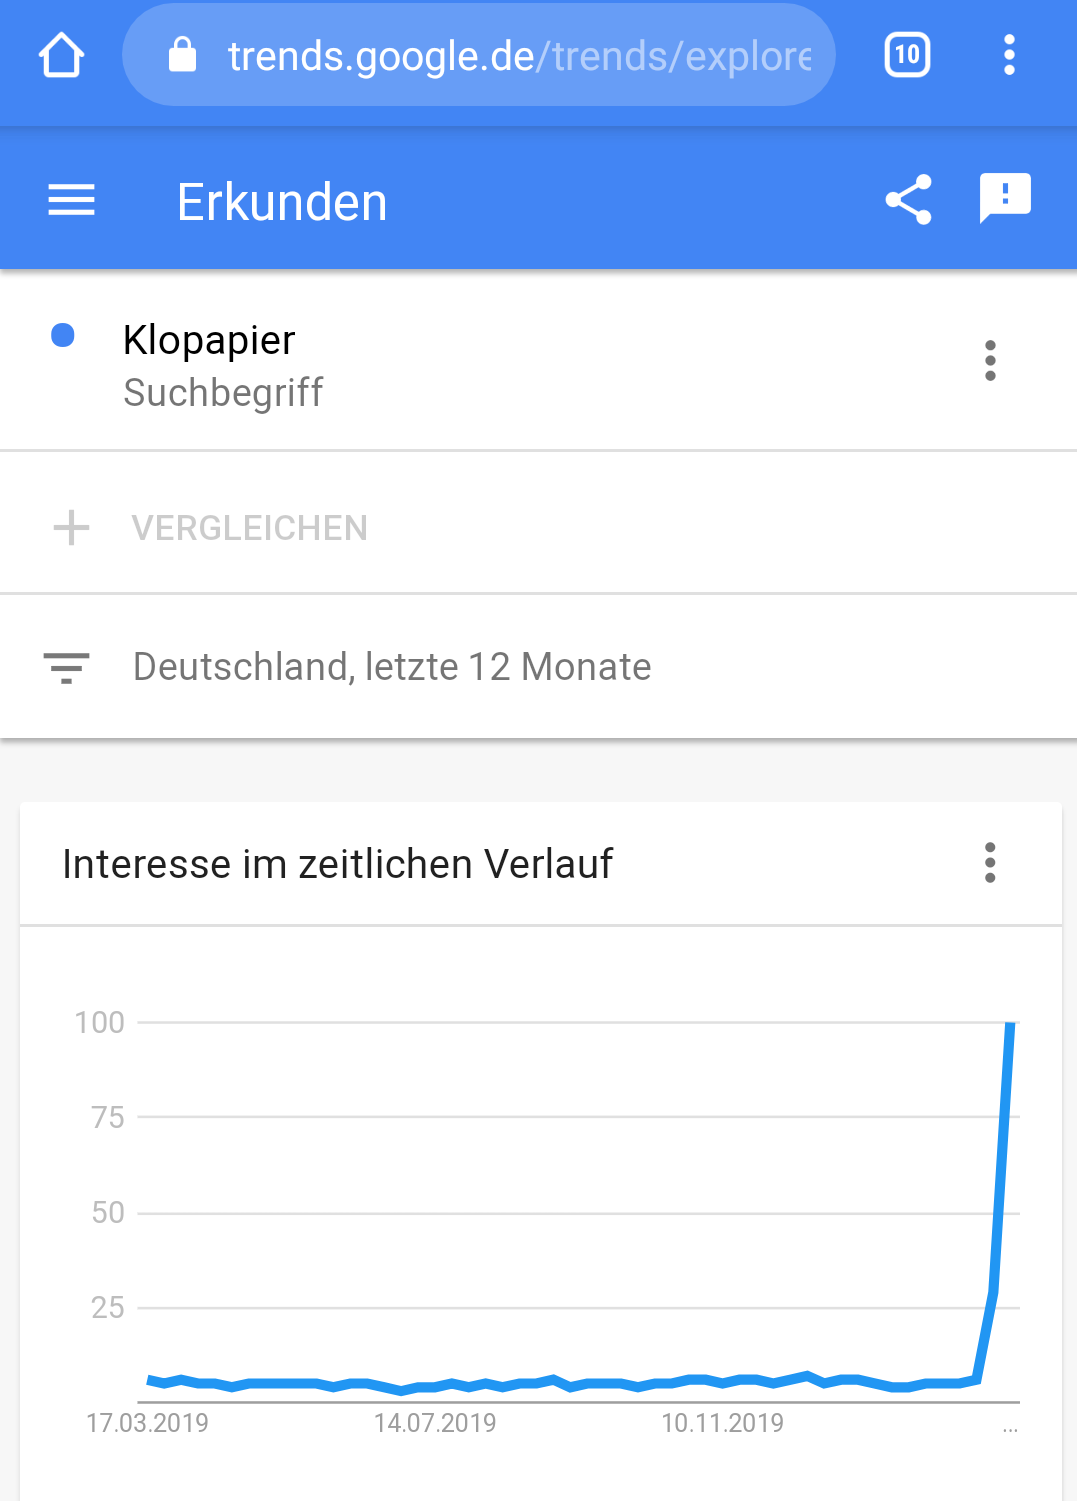Viewport: 1077px width, 1501px height.
Task: Click the 14.07.2019 date label on chart
Action: [435, 1423]
